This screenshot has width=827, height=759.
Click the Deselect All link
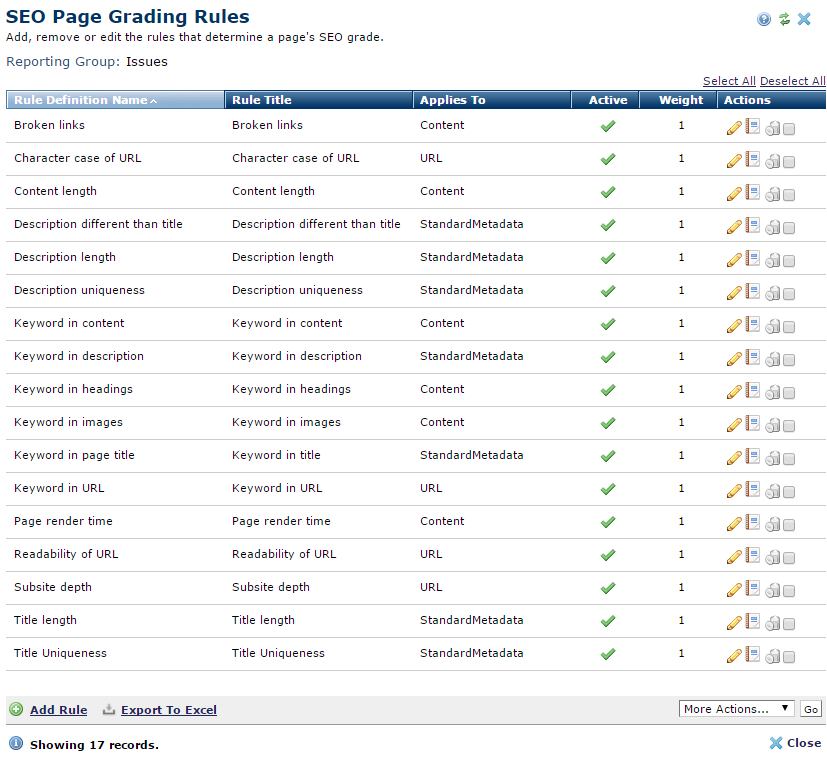pyautogui.click(x=792, y=81)
